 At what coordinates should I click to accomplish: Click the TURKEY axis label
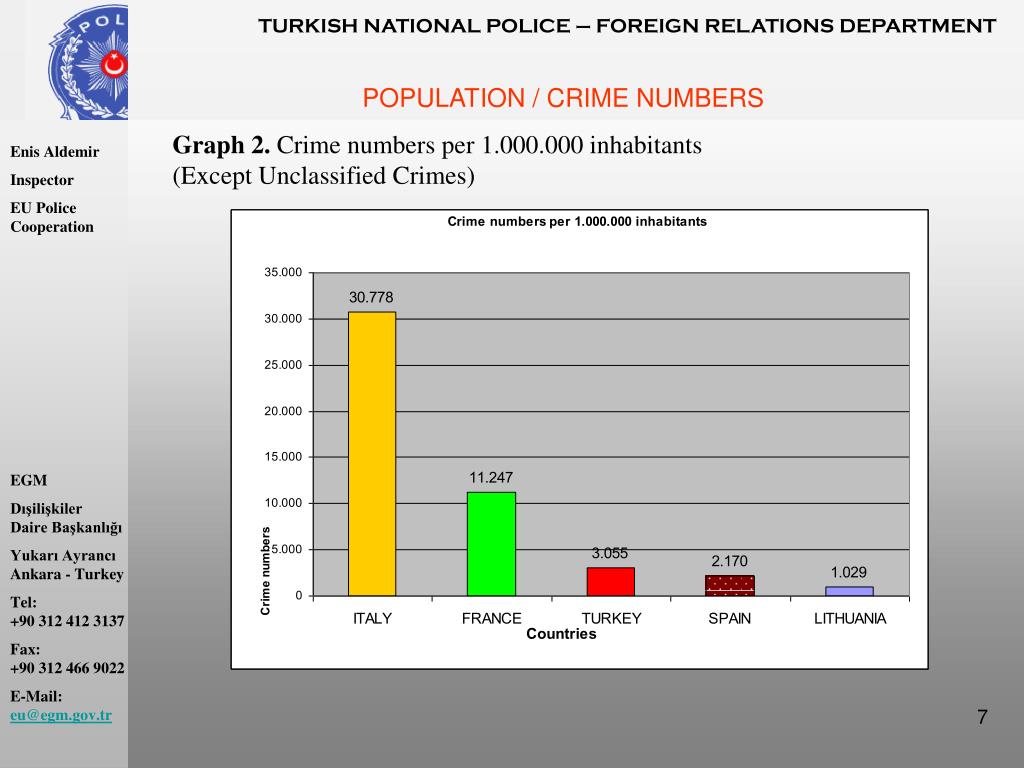point(611,618)
